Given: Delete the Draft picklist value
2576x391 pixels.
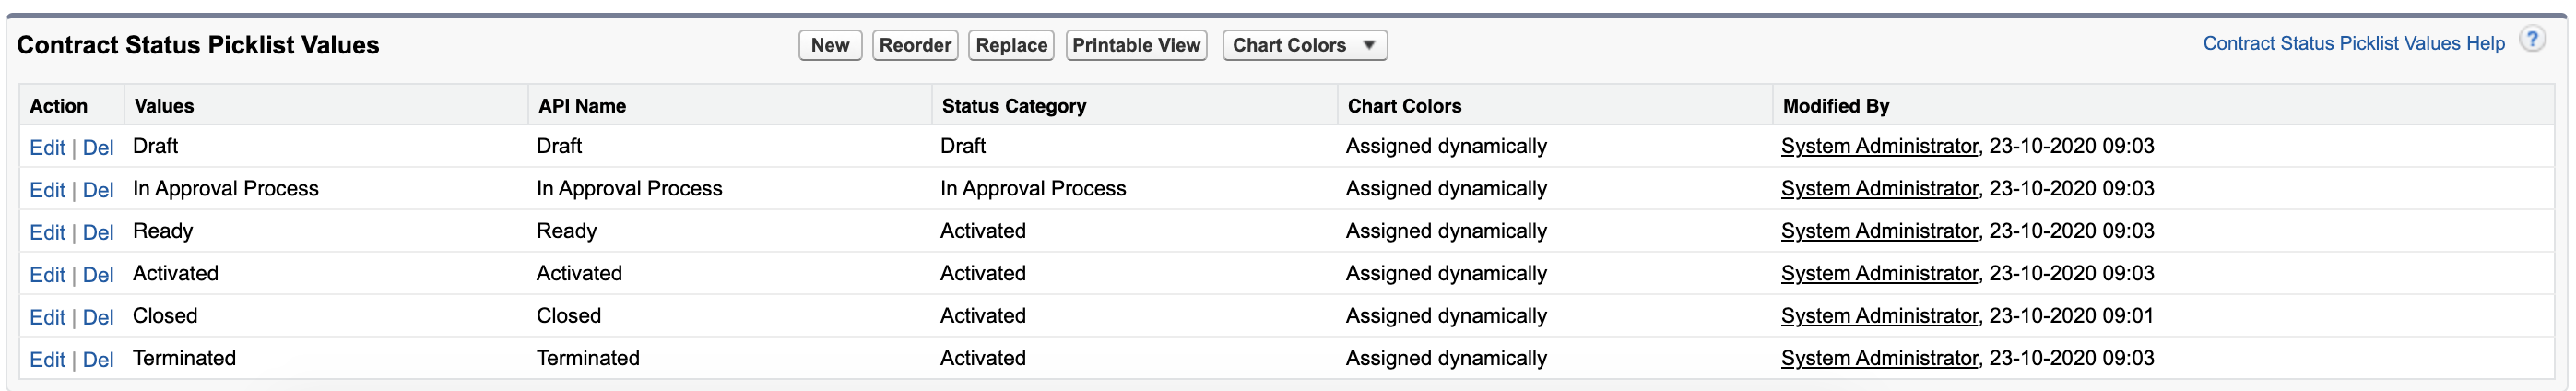Looking at the screenshot, I should coord(98,148).
